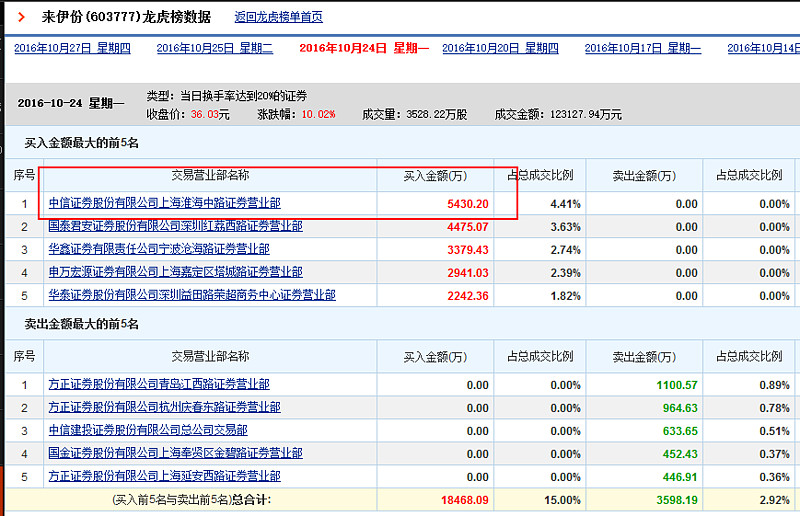Screen dimensions: 800x516
Task: Click sell amount value 446.91
Action: 680,477
